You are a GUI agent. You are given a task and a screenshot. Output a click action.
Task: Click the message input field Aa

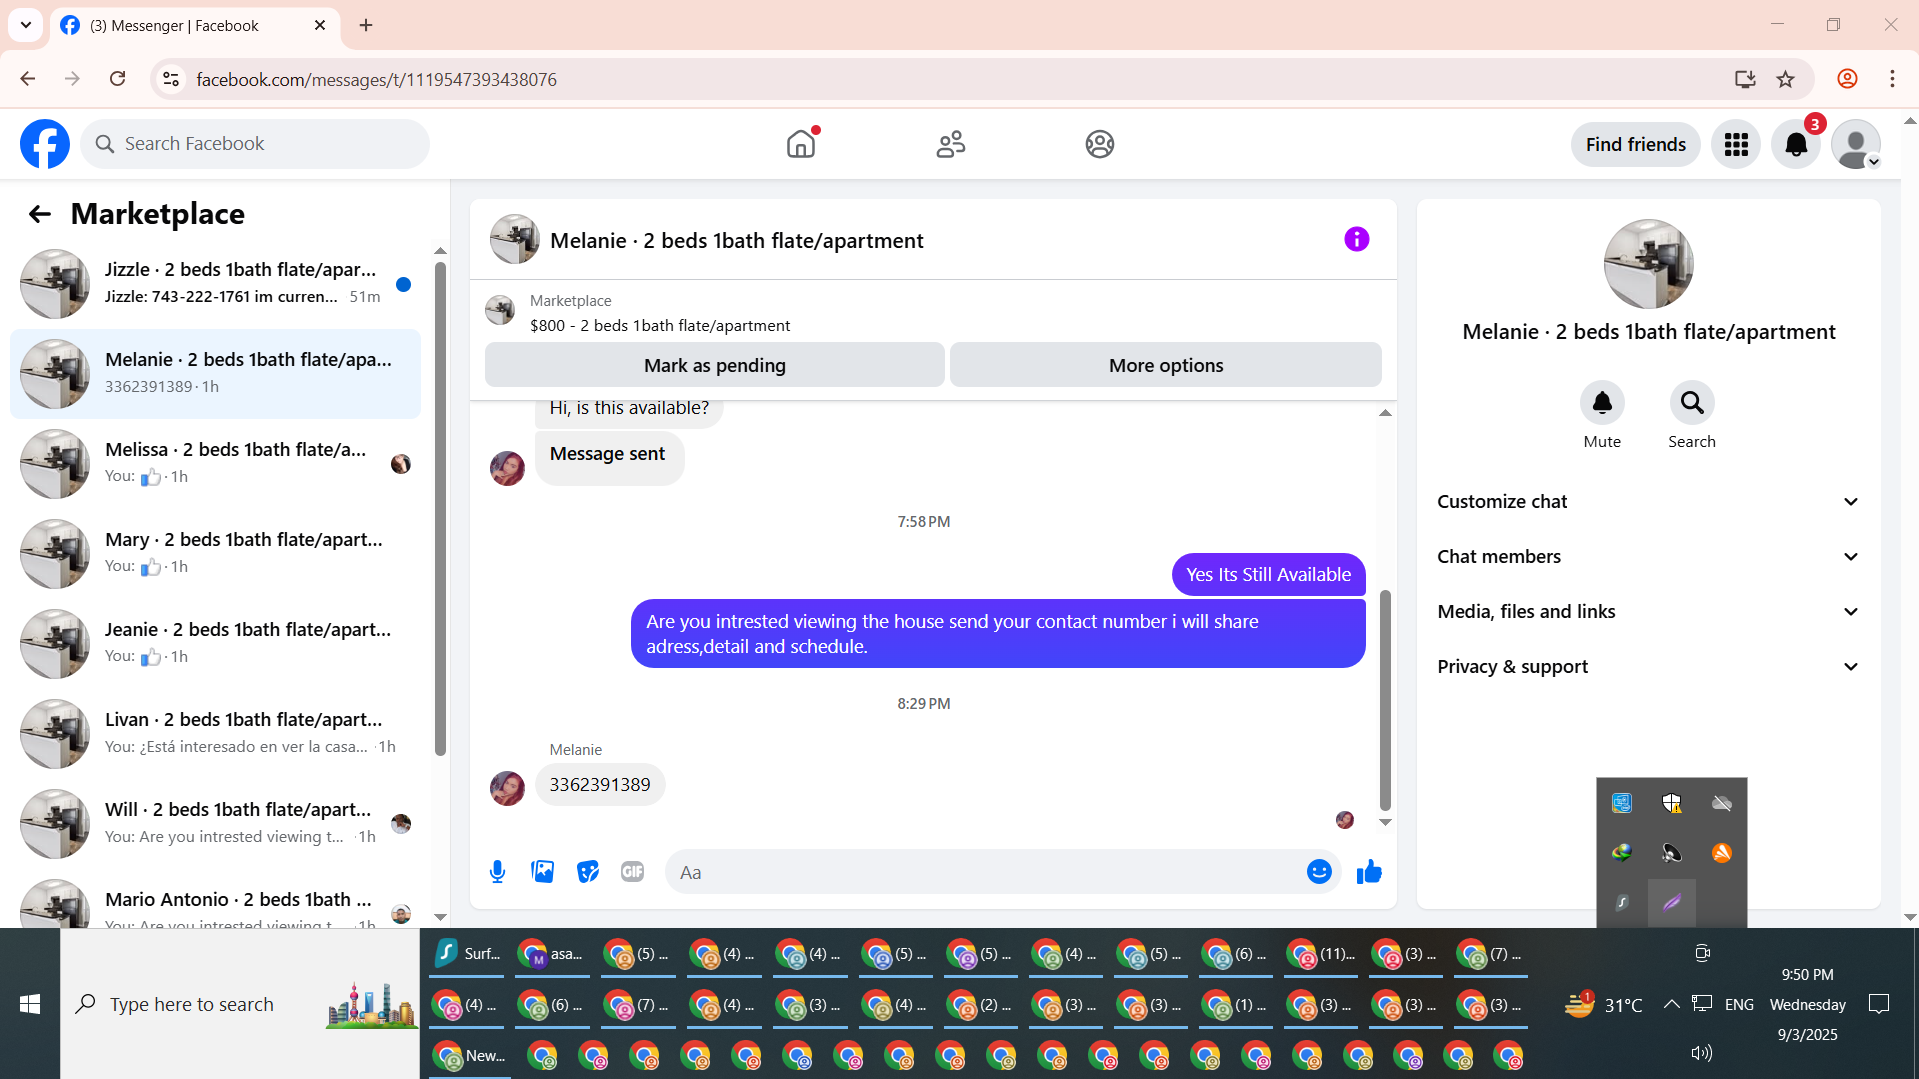pos(985,872)
